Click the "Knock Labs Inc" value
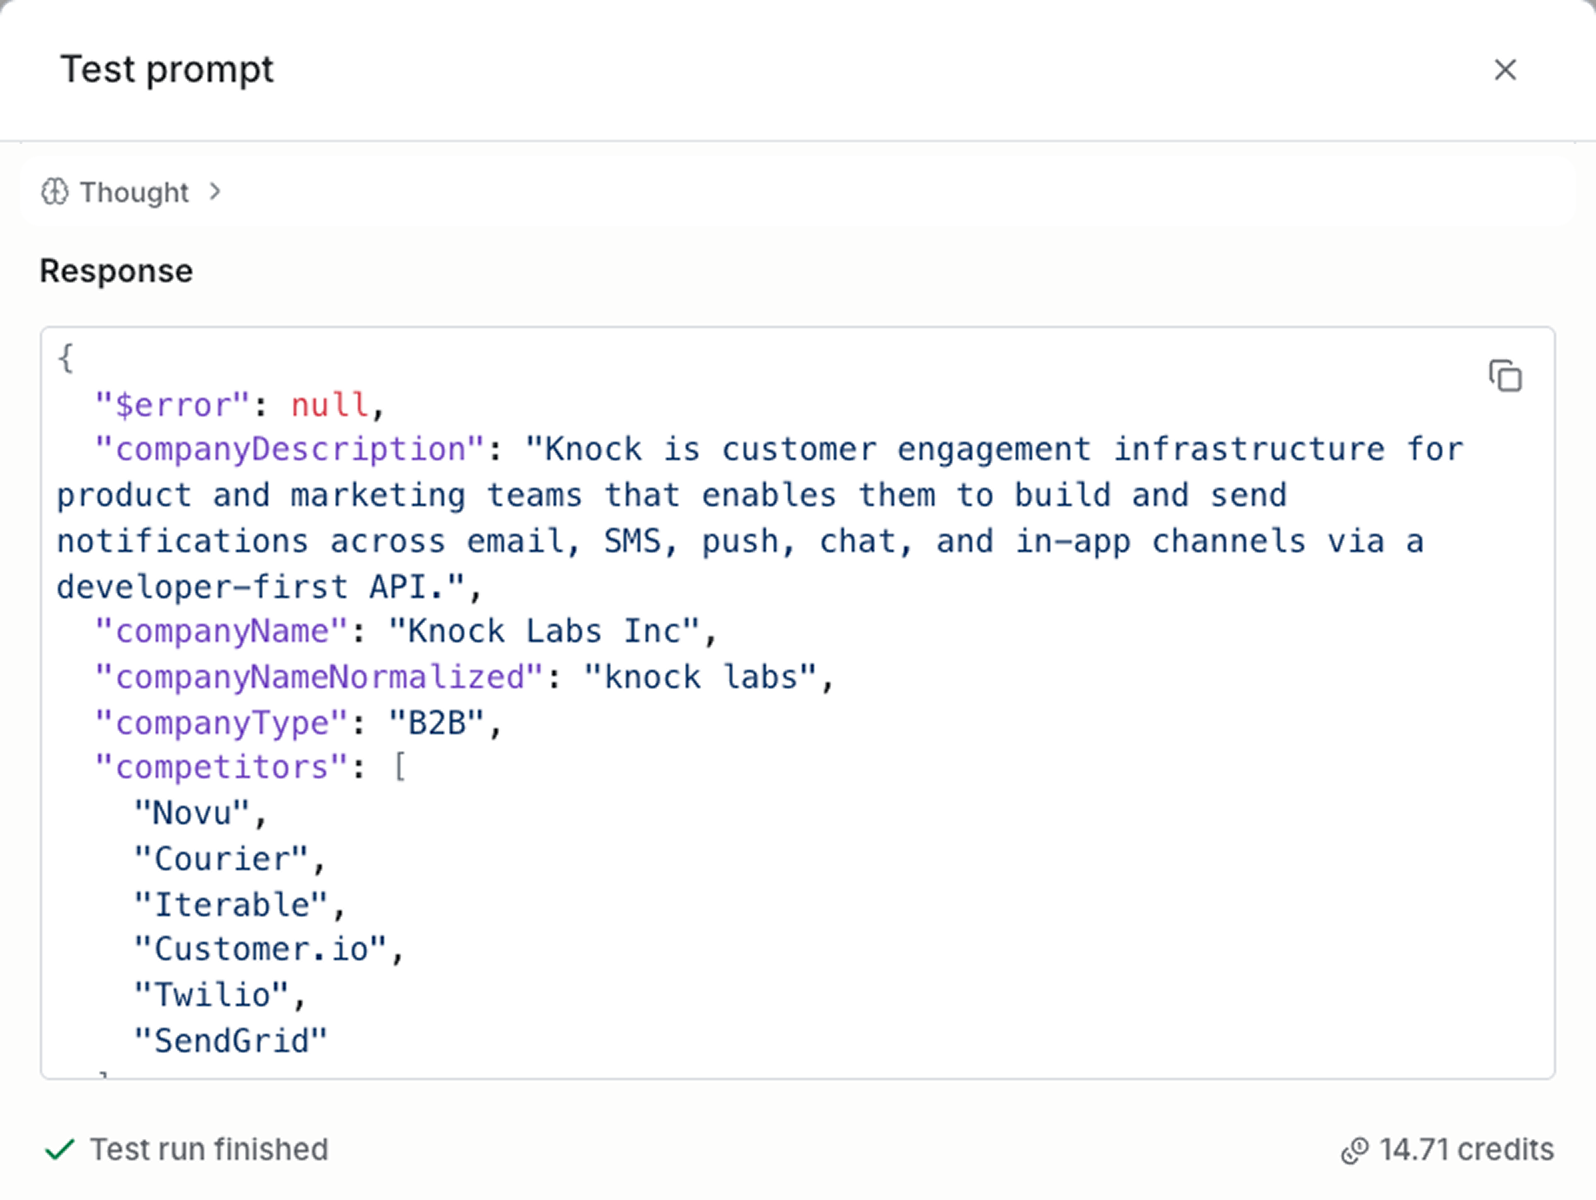Screen dimensions: 1596x1200 (x=544, y=632)
